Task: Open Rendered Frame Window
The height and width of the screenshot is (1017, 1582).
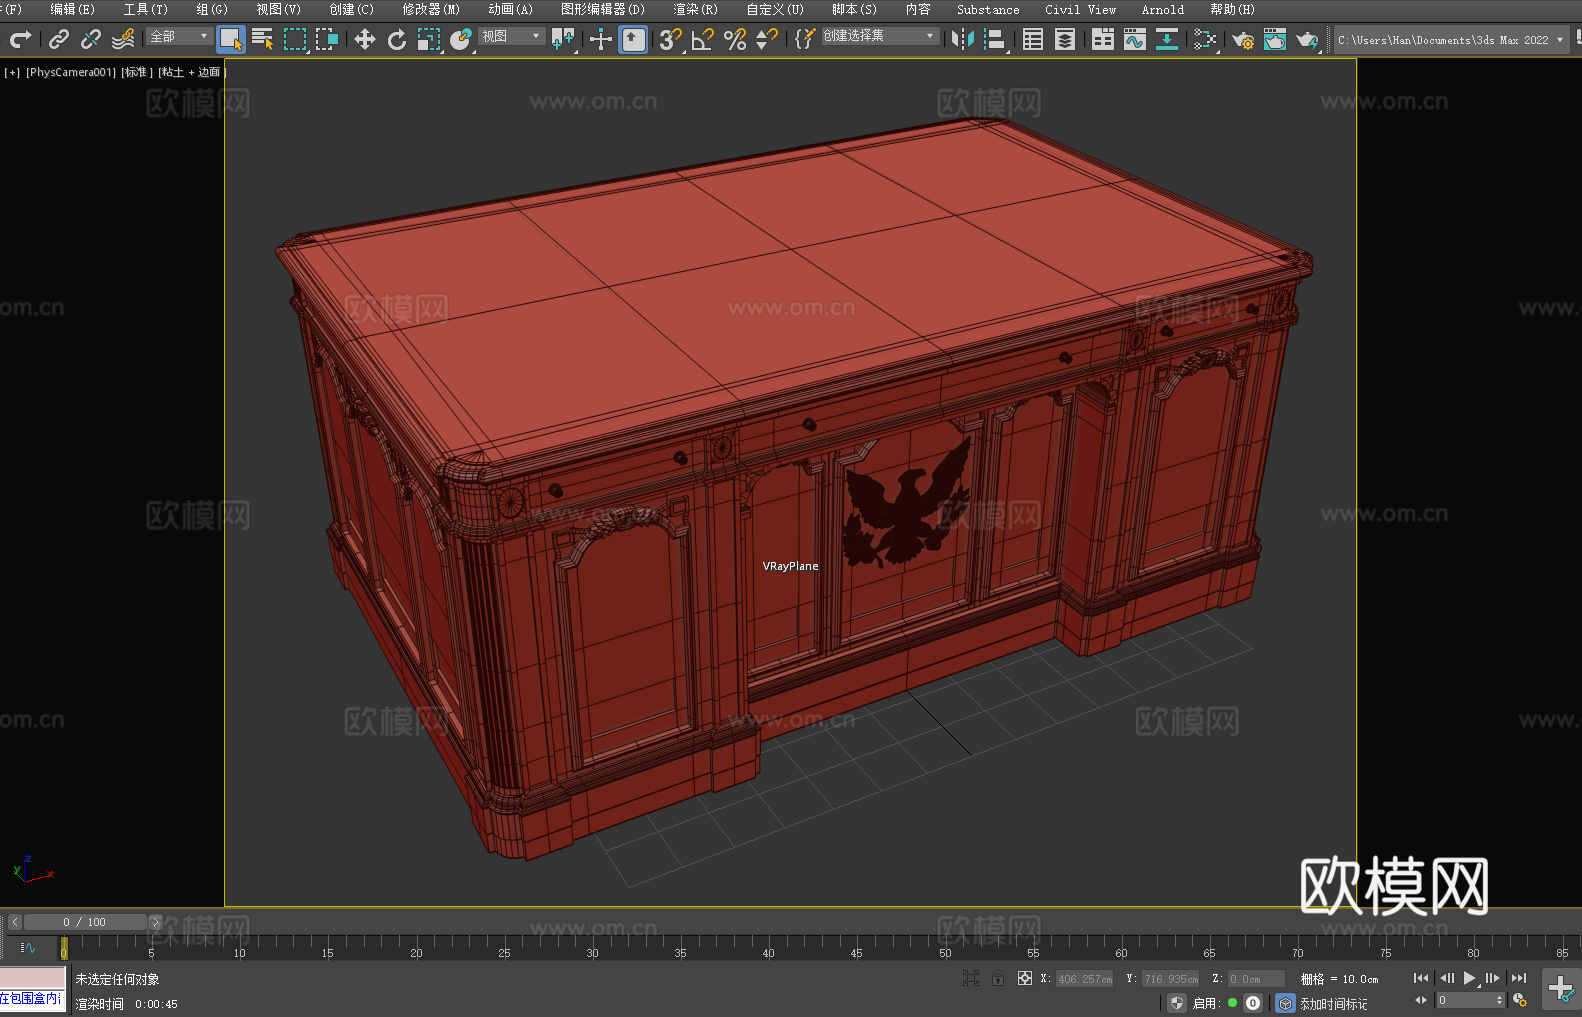Action: coord(1275,39)
